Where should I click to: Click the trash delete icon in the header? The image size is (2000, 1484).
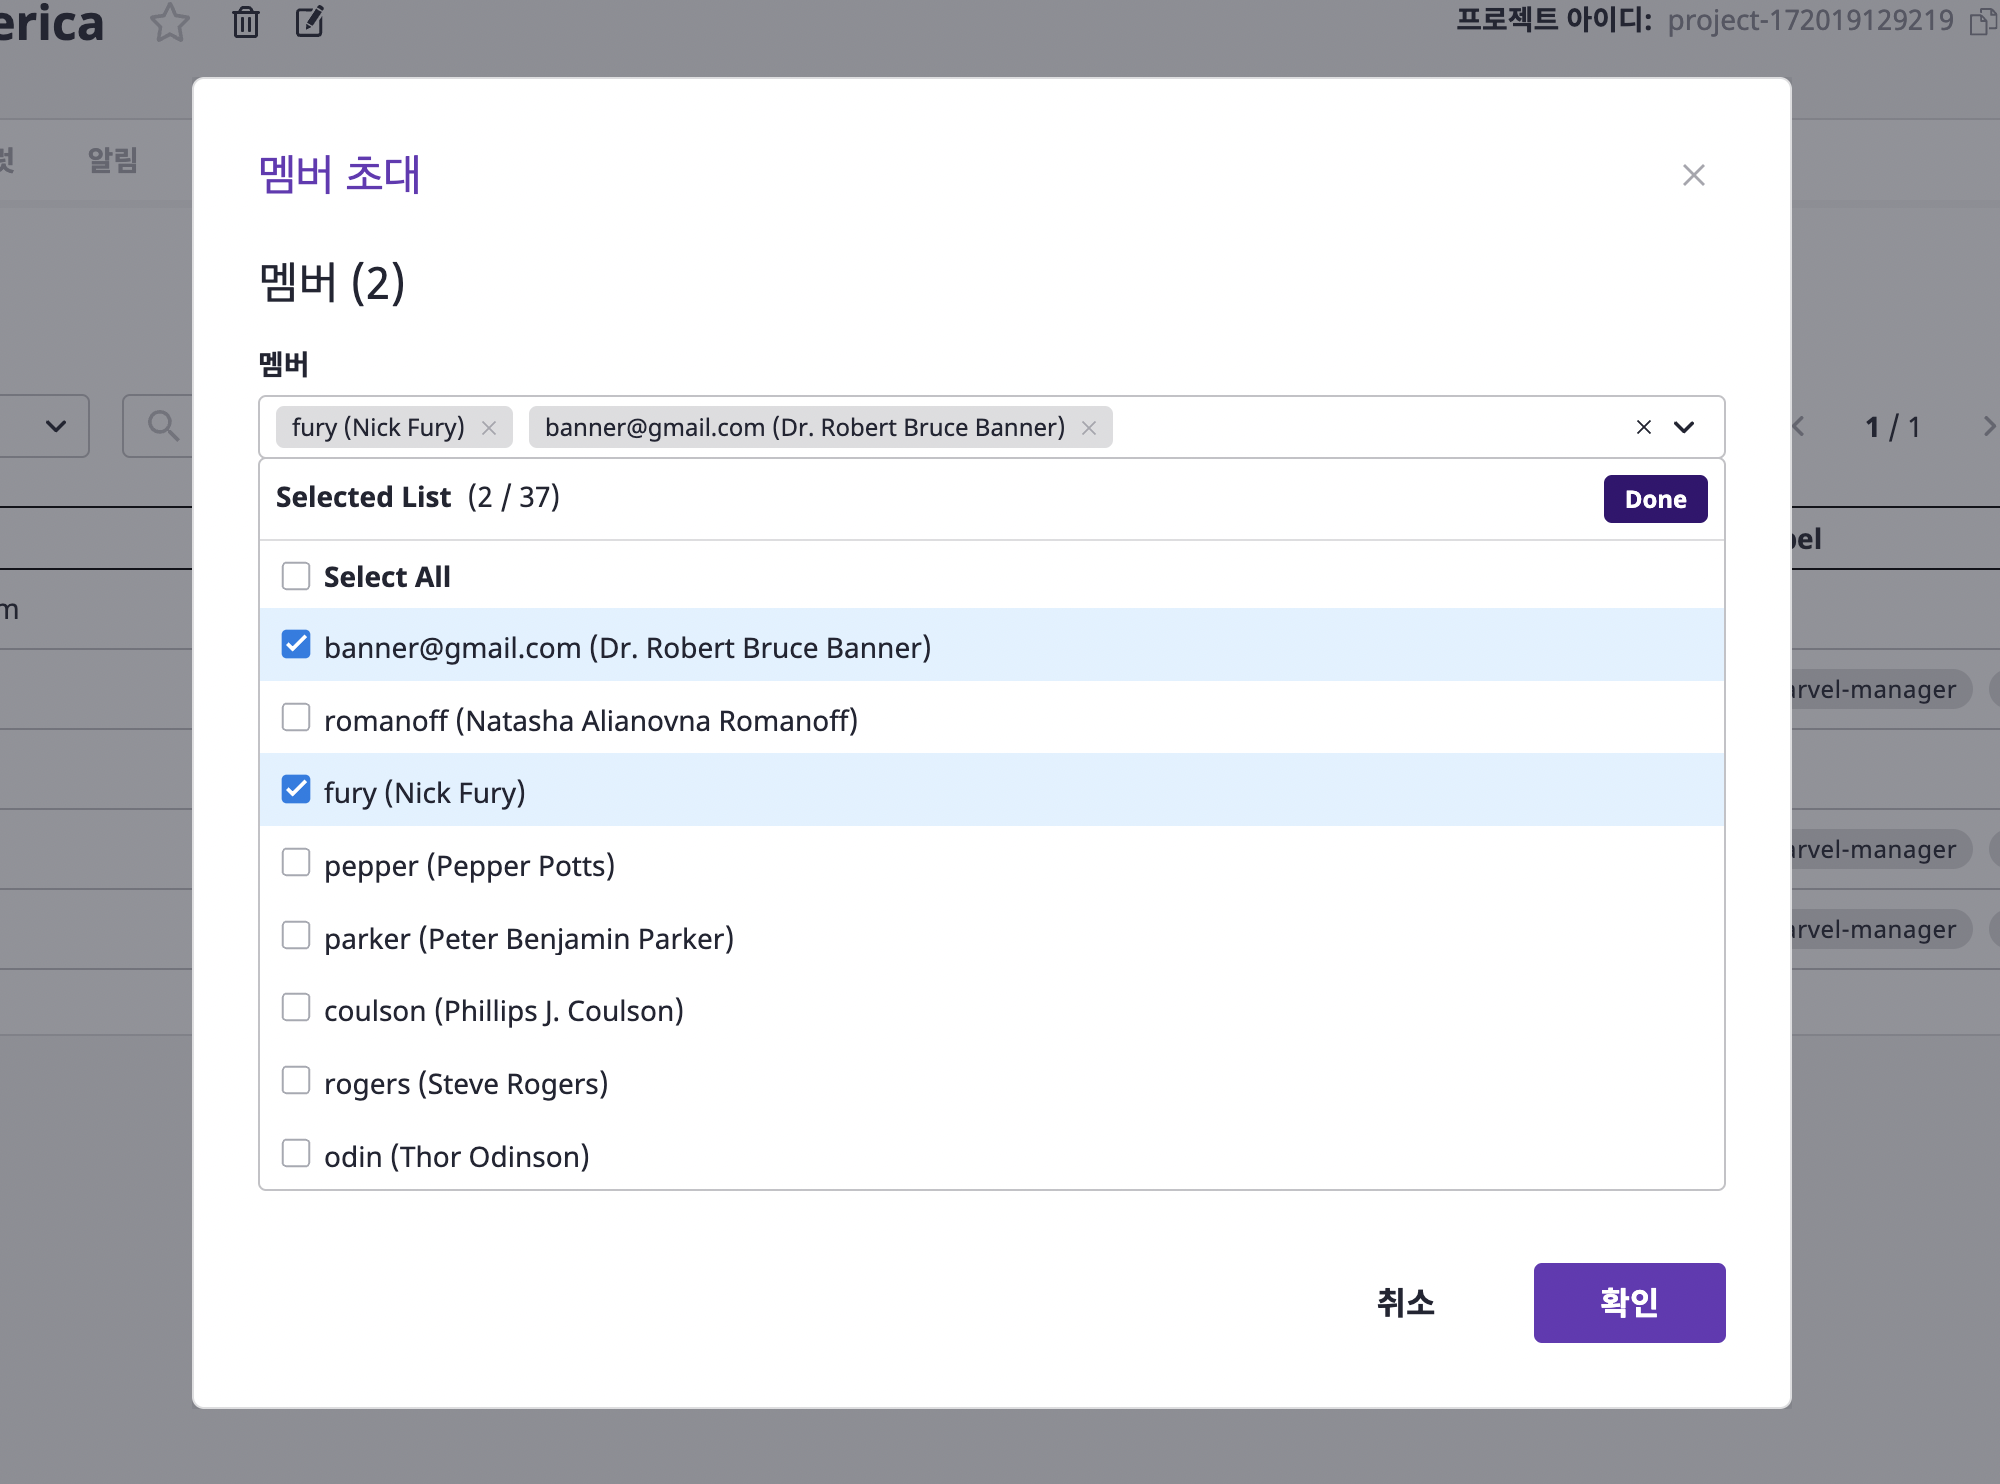(x=246, y=21)
